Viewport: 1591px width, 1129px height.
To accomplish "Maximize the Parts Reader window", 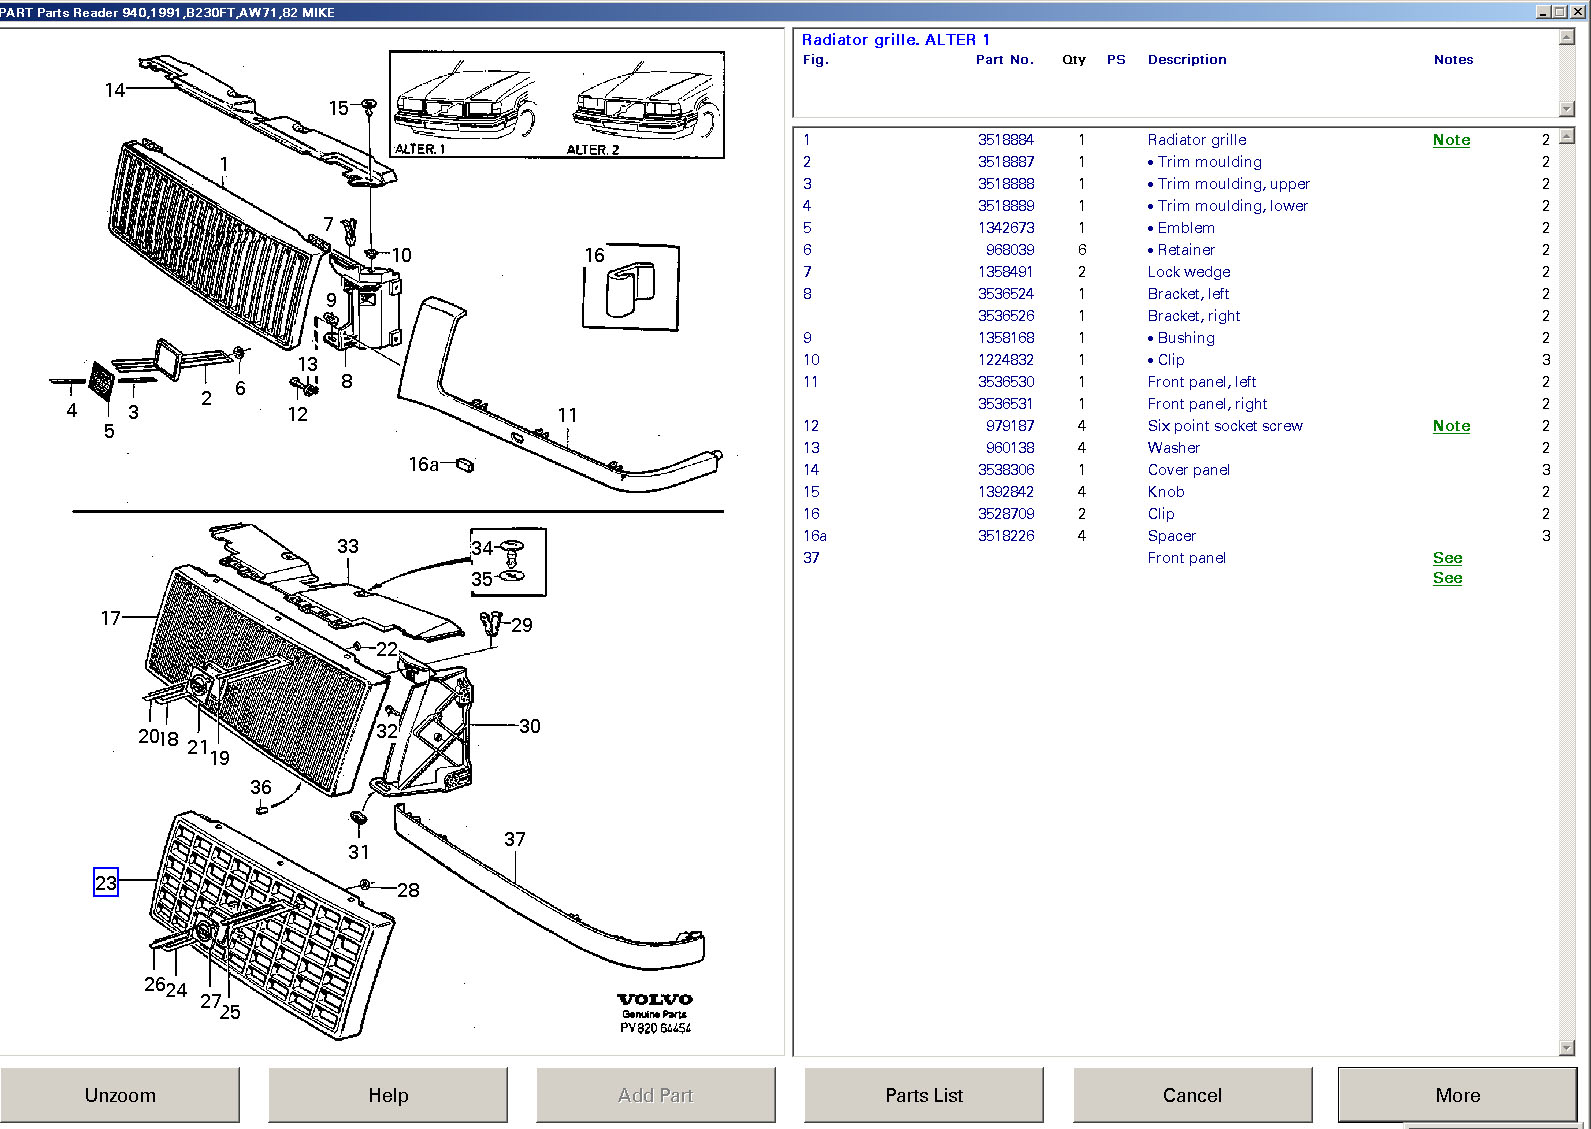I will [1559, 12].
